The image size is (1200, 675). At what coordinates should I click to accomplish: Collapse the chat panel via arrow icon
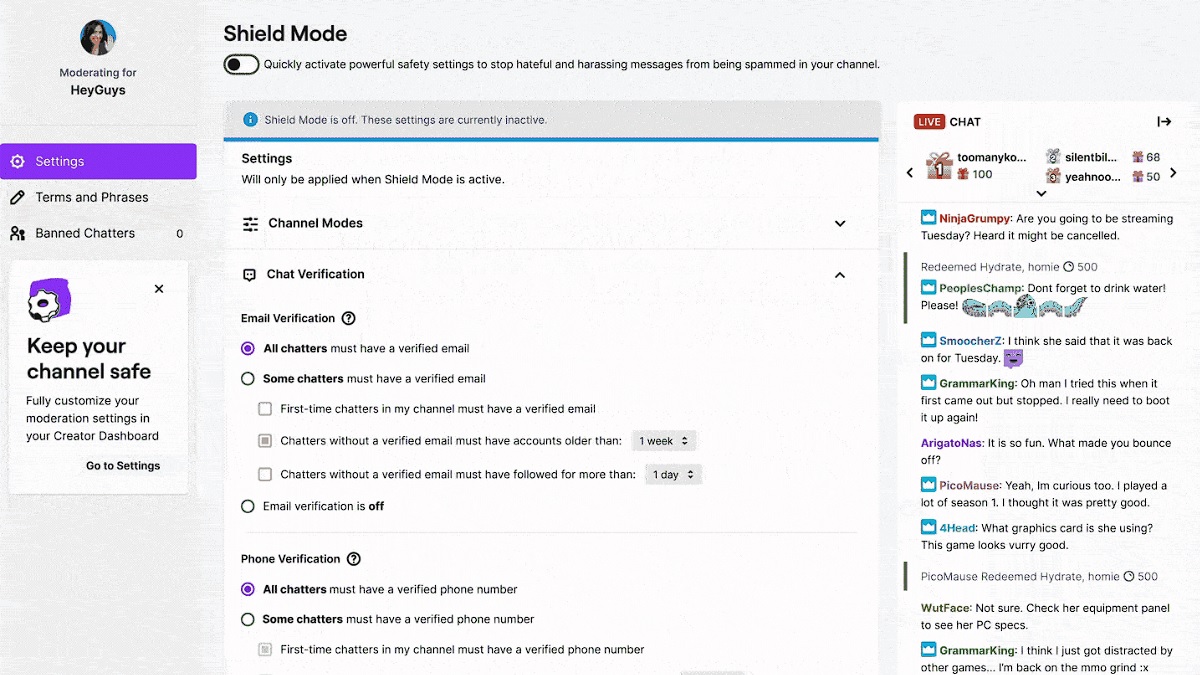click(x=1164, y=121)
